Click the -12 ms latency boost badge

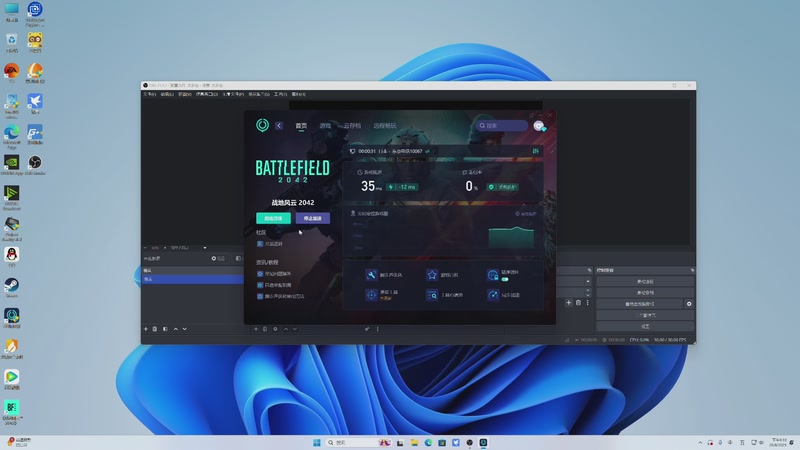[x=403, y=187]
